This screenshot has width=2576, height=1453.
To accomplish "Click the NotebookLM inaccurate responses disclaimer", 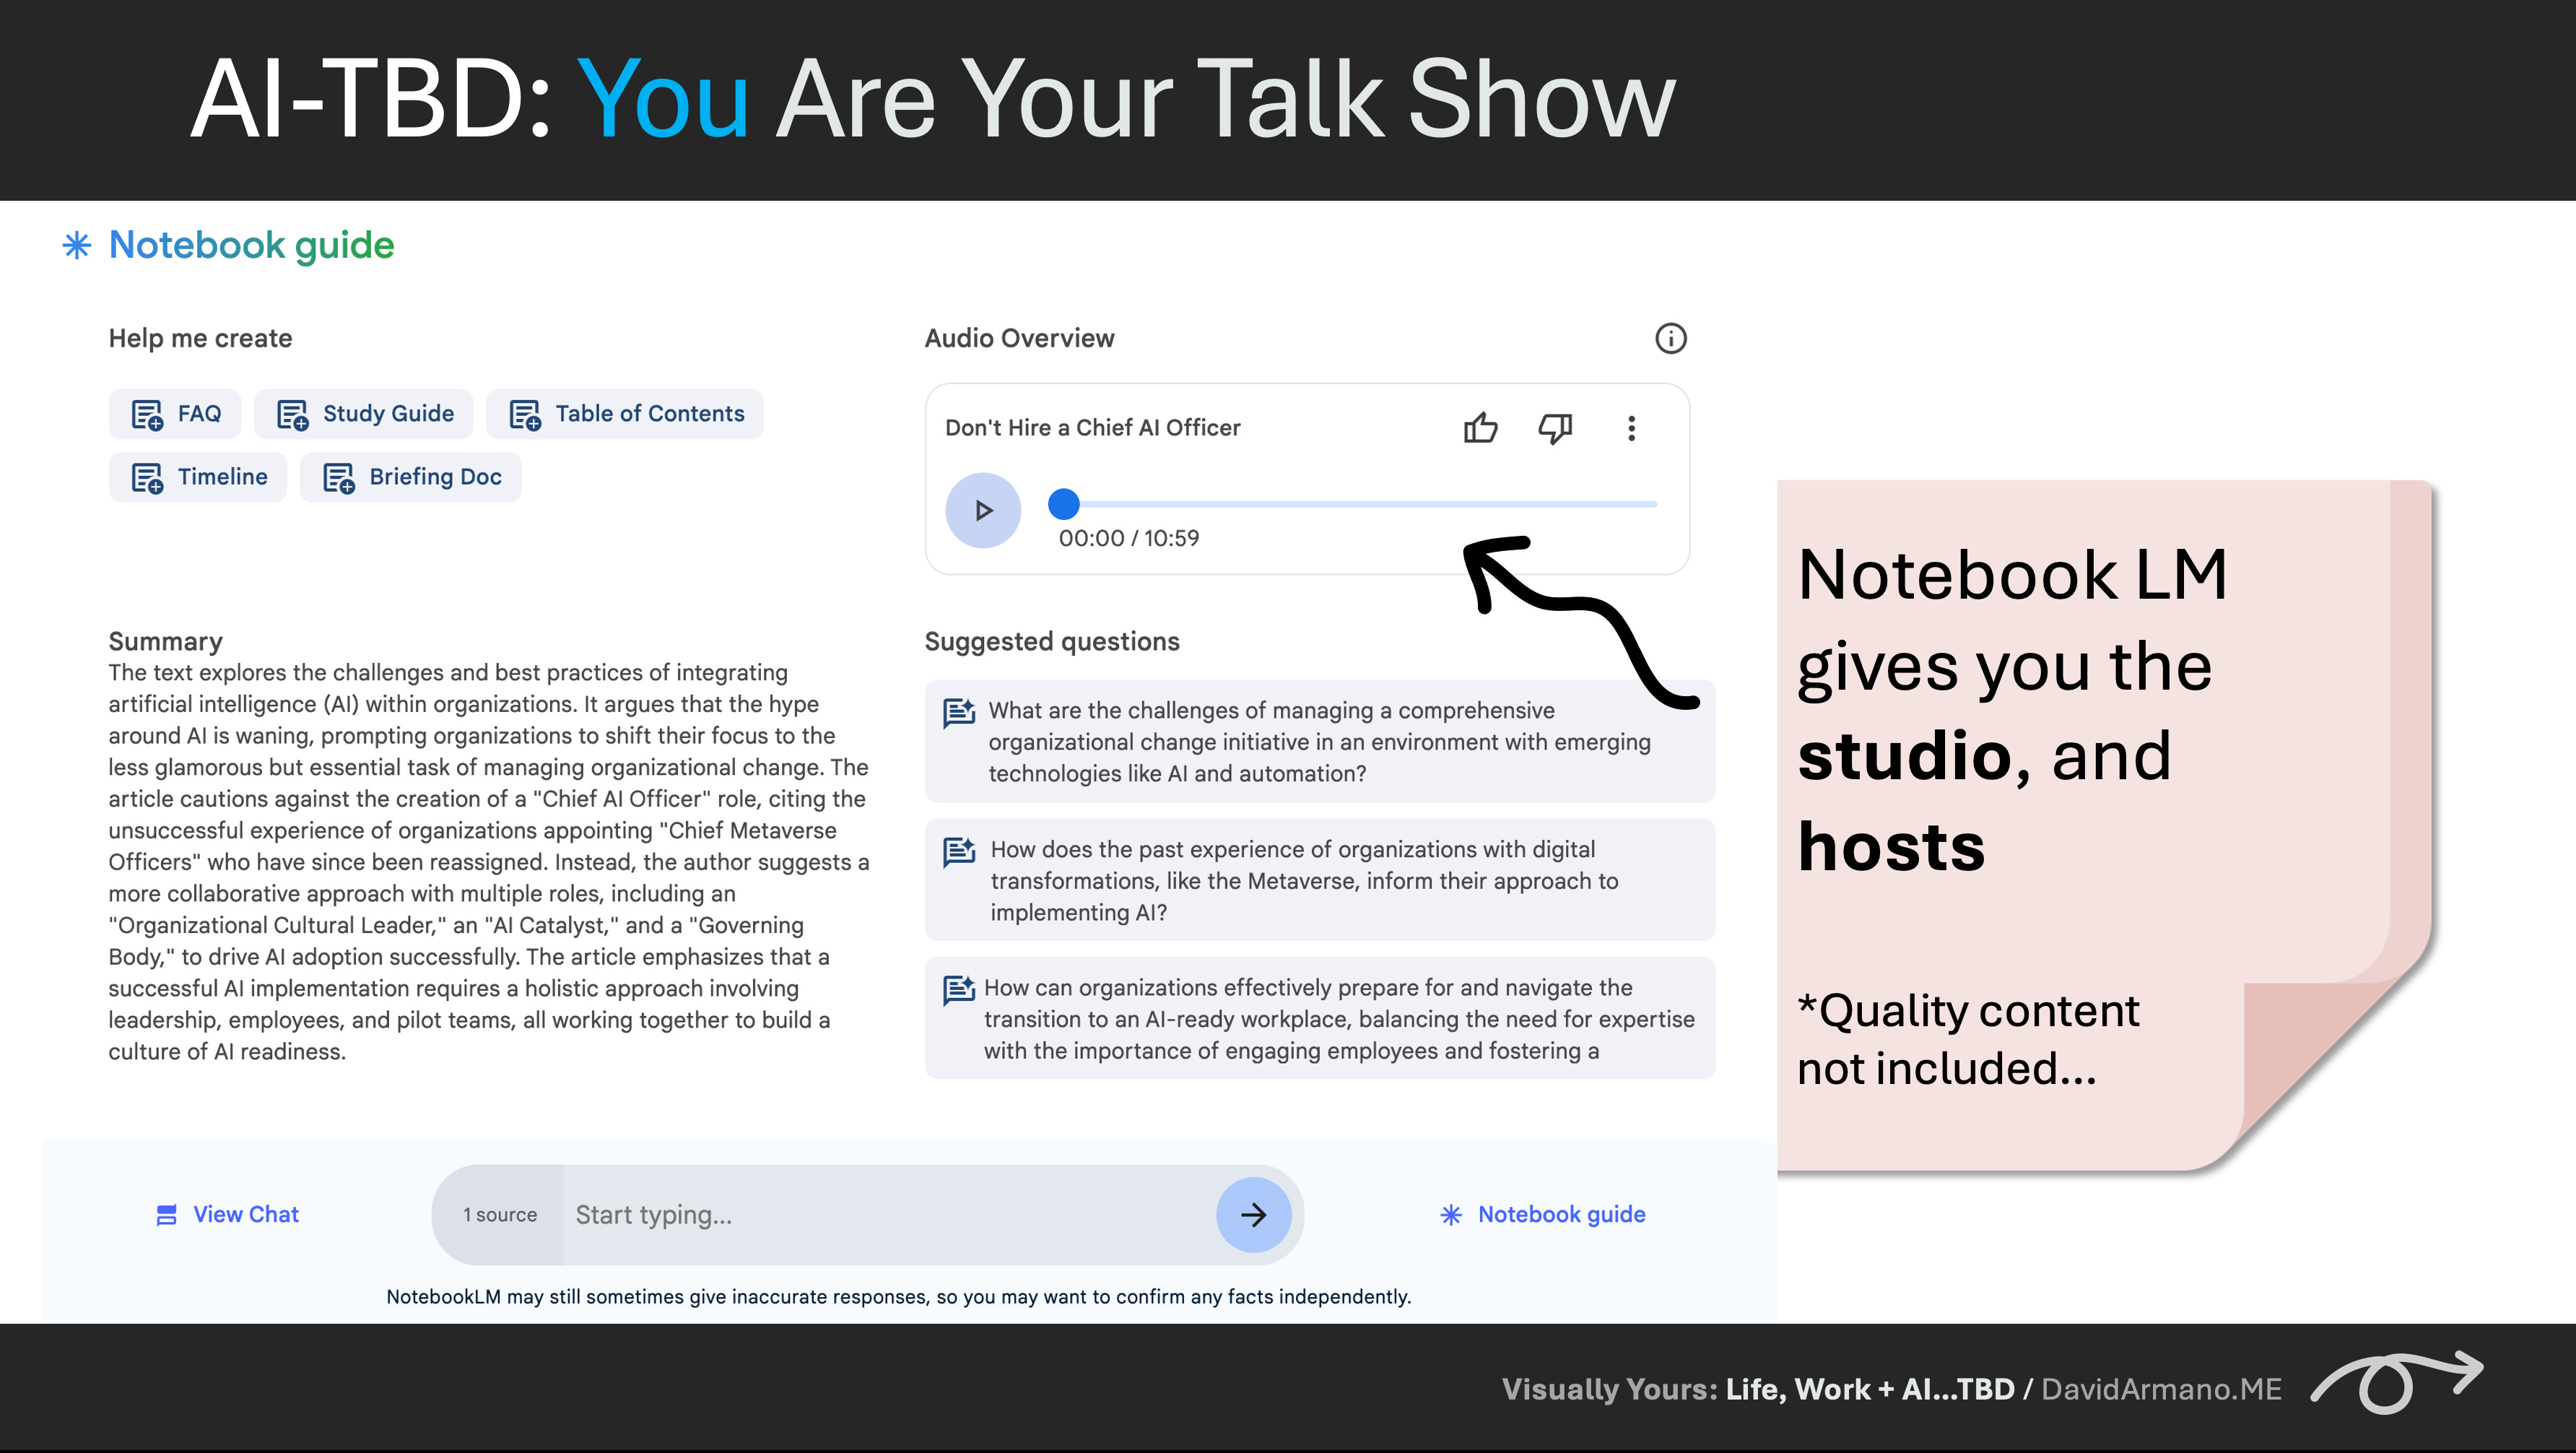I will (x=899, y=1297).
